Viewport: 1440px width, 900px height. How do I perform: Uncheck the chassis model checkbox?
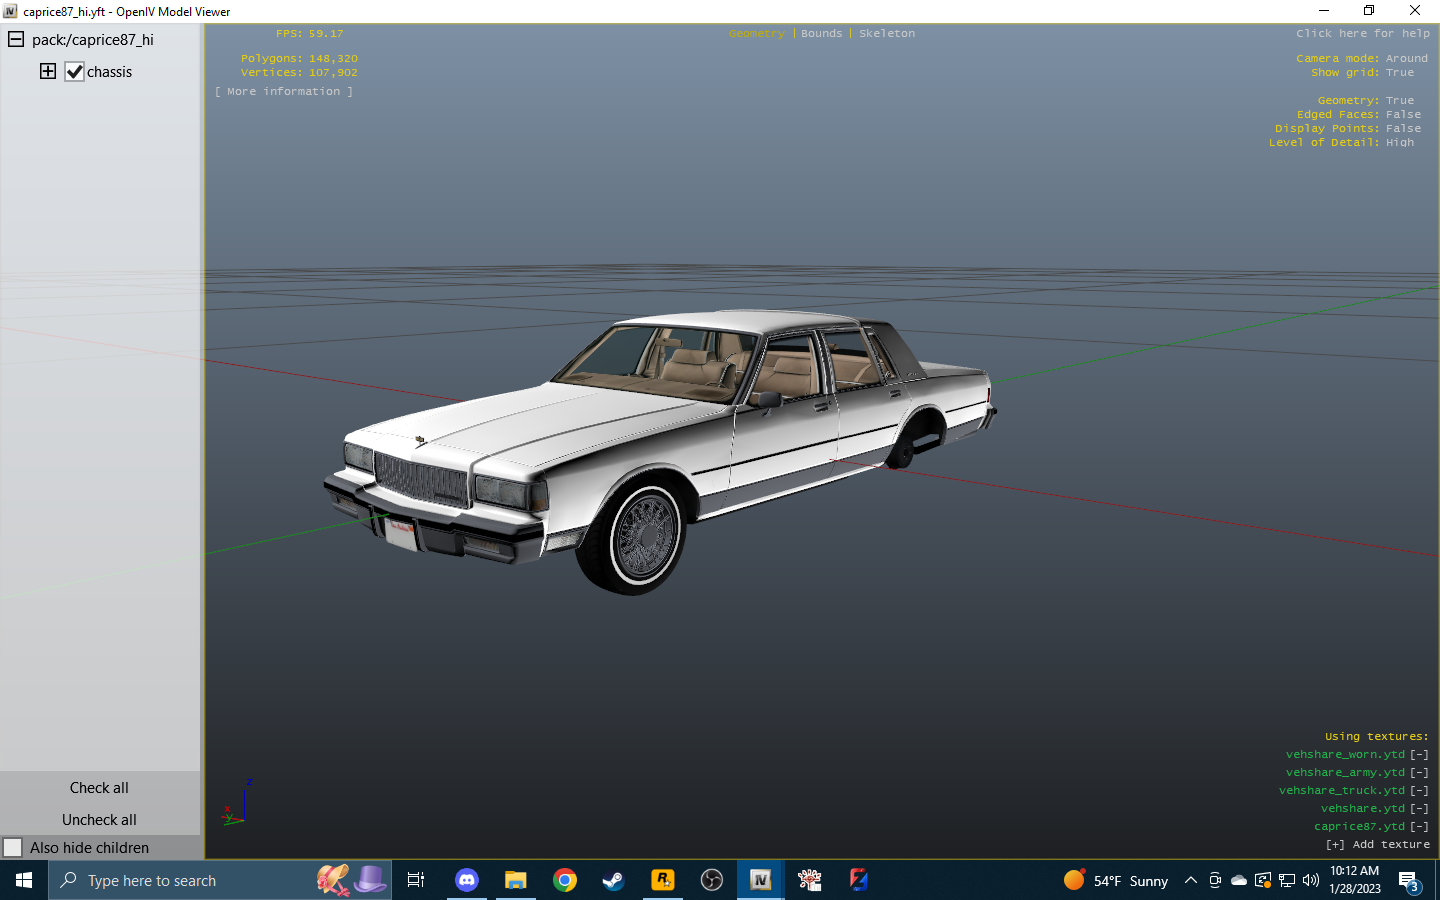76,71
